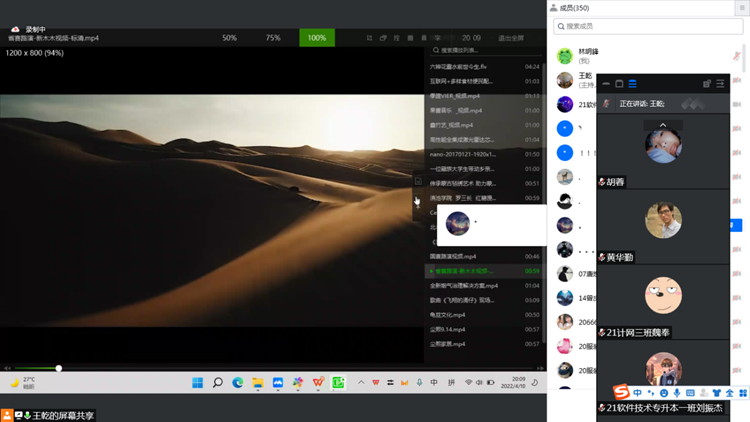
Task: Play the 03:09 song video in playlist
Action: pyautogui.click(x=484, y=300)
